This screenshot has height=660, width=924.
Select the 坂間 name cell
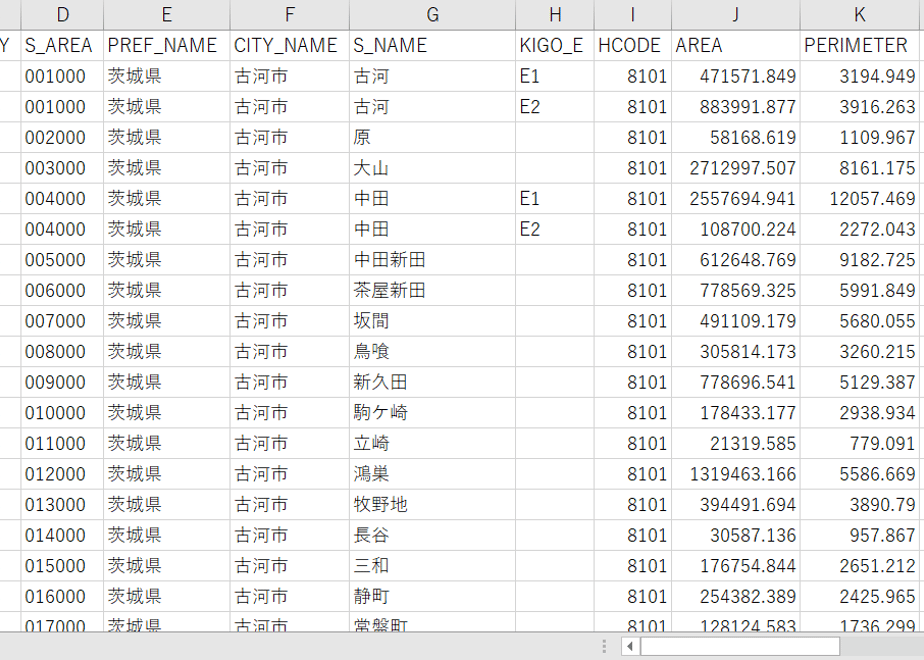(433, 321)
